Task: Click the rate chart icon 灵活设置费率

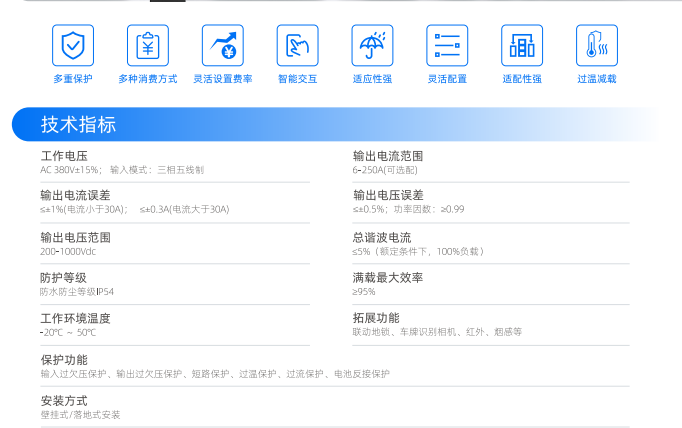Action: [222, 46]
